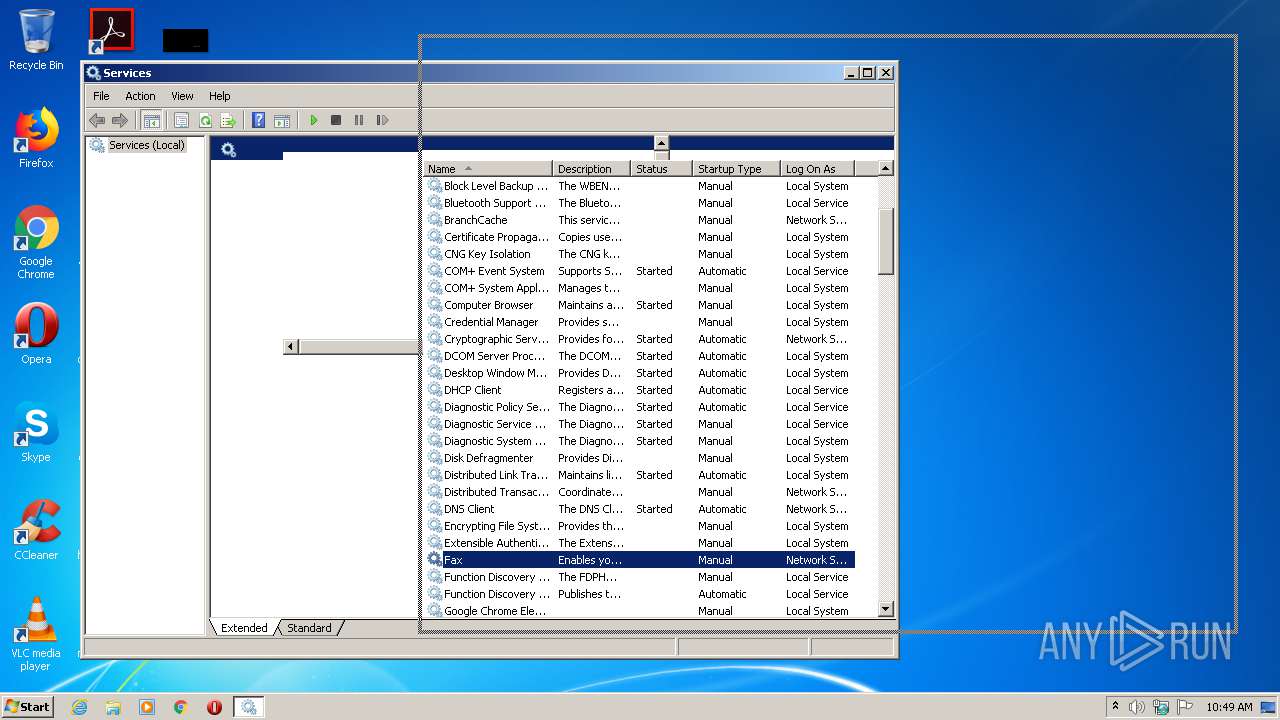Click the Back arrow in Services toolbar
The height and width of the screenshot is (720, 1280).
click(97, 120)
